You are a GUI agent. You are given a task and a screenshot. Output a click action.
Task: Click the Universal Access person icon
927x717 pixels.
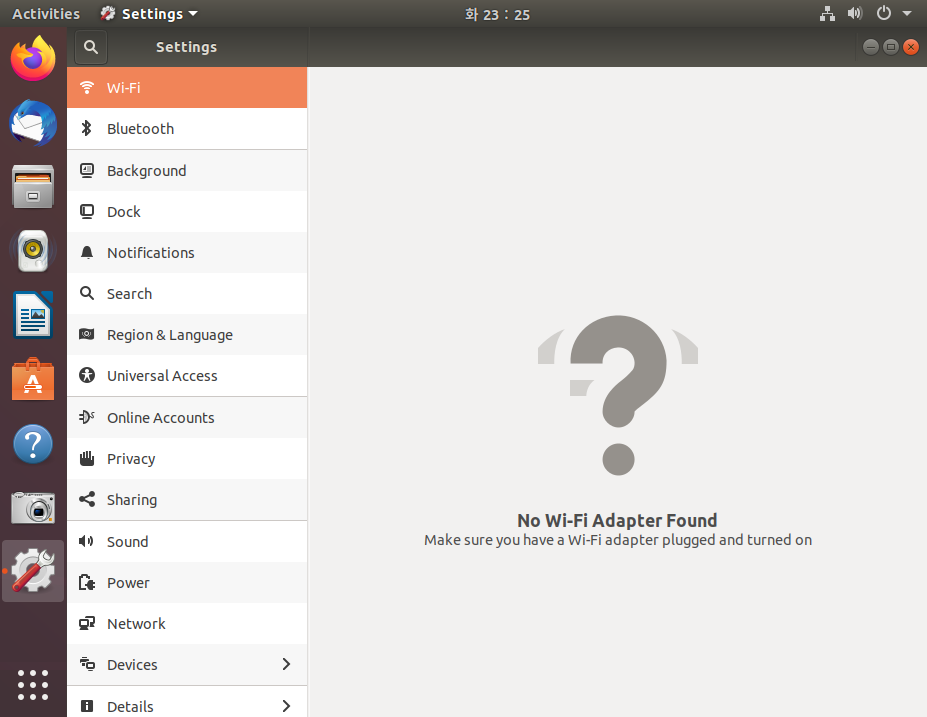(87, 375)
